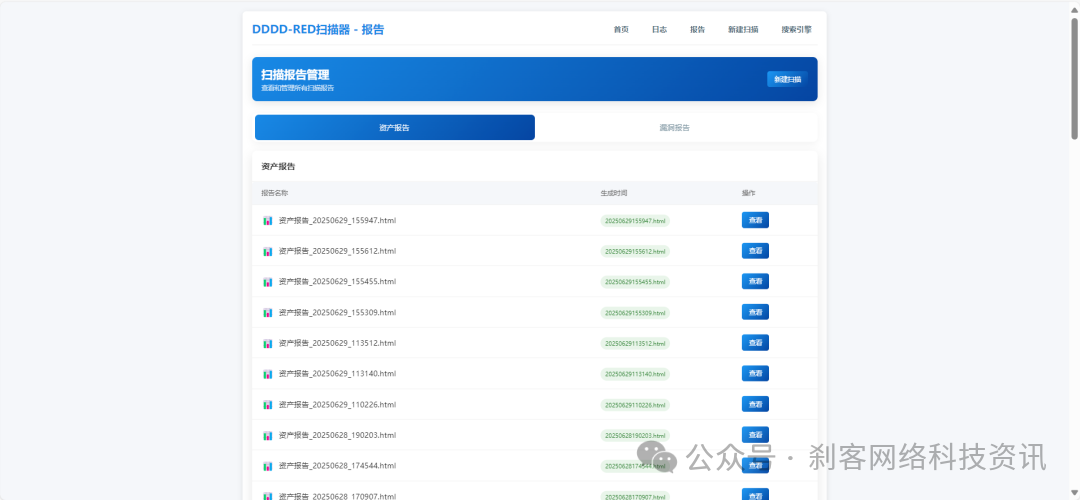This screenshot has width=1080, height=500.
Task: Open 首页 in the top navigation
Action: (621, 30)
